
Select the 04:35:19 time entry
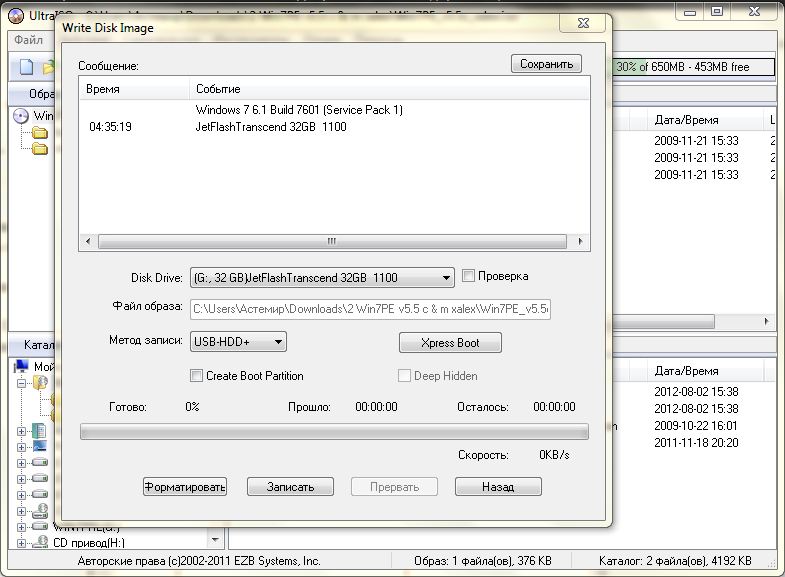coord(110,127)
